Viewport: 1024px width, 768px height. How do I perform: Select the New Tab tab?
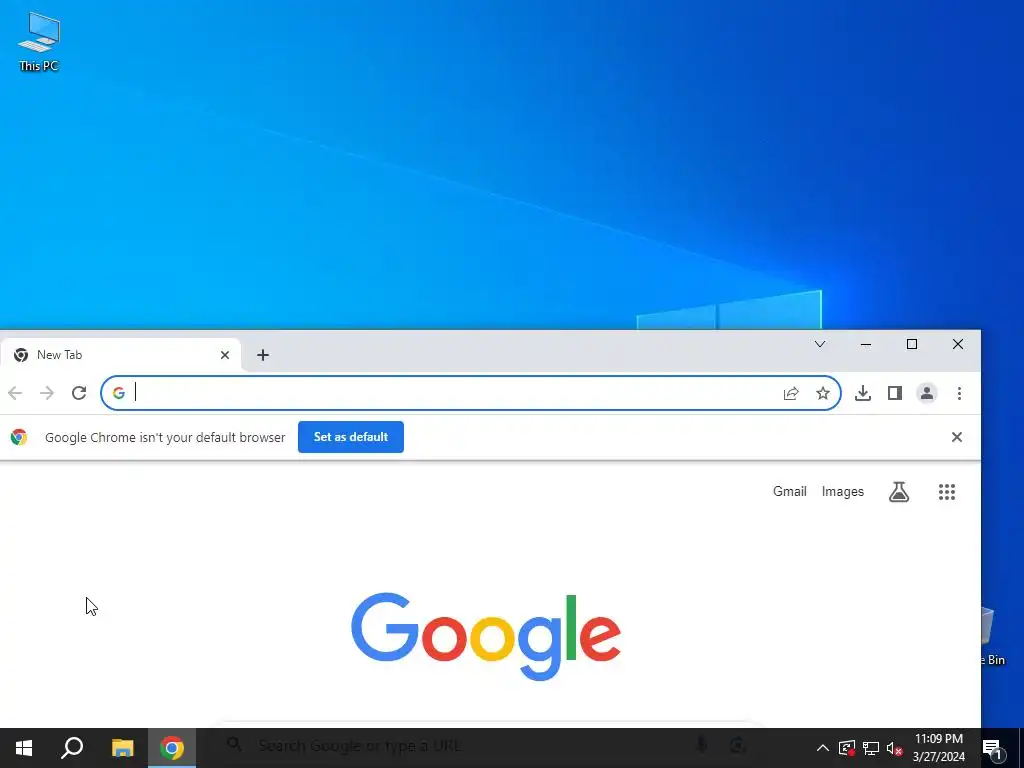pos(121,355)
